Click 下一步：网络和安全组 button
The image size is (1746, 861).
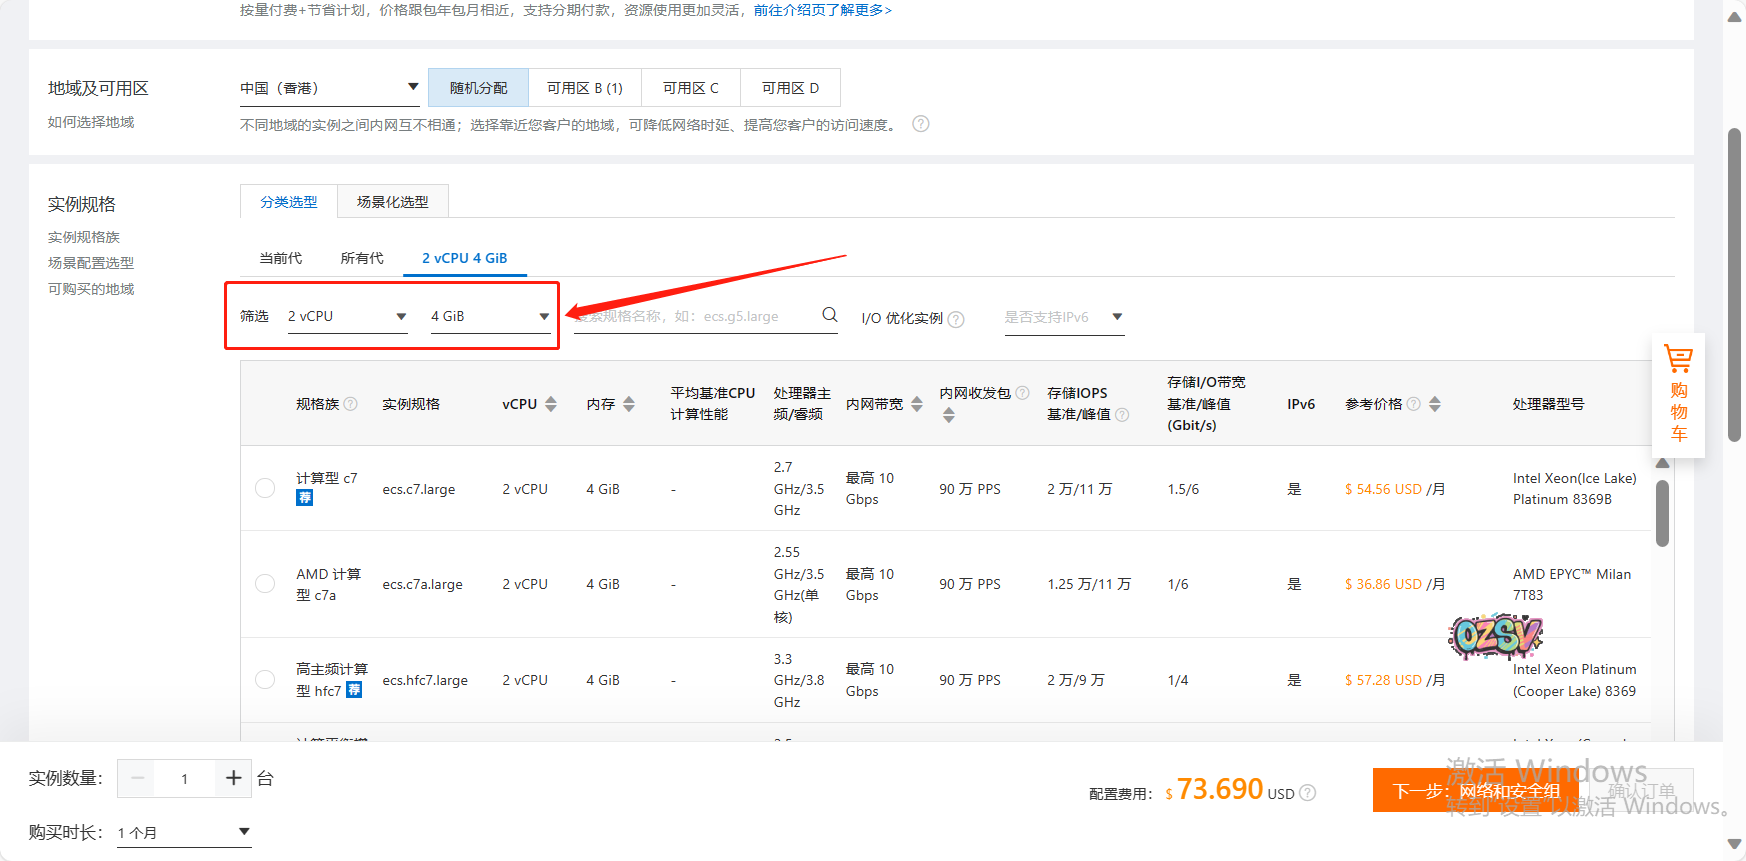1475,791
